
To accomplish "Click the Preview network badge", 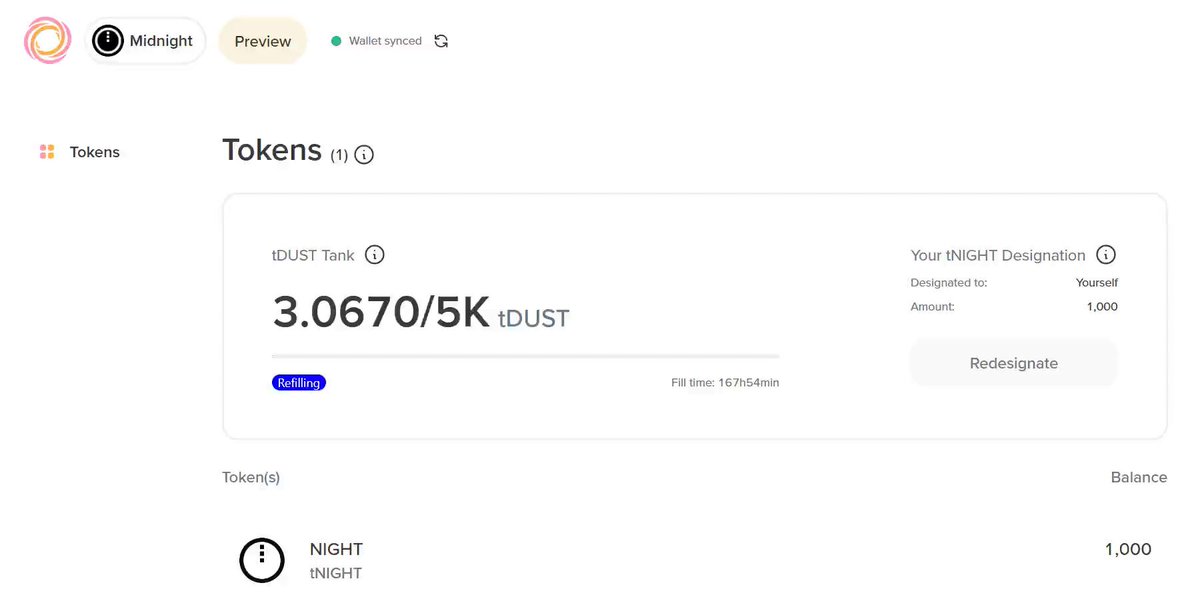I will (x=263, y=41).
